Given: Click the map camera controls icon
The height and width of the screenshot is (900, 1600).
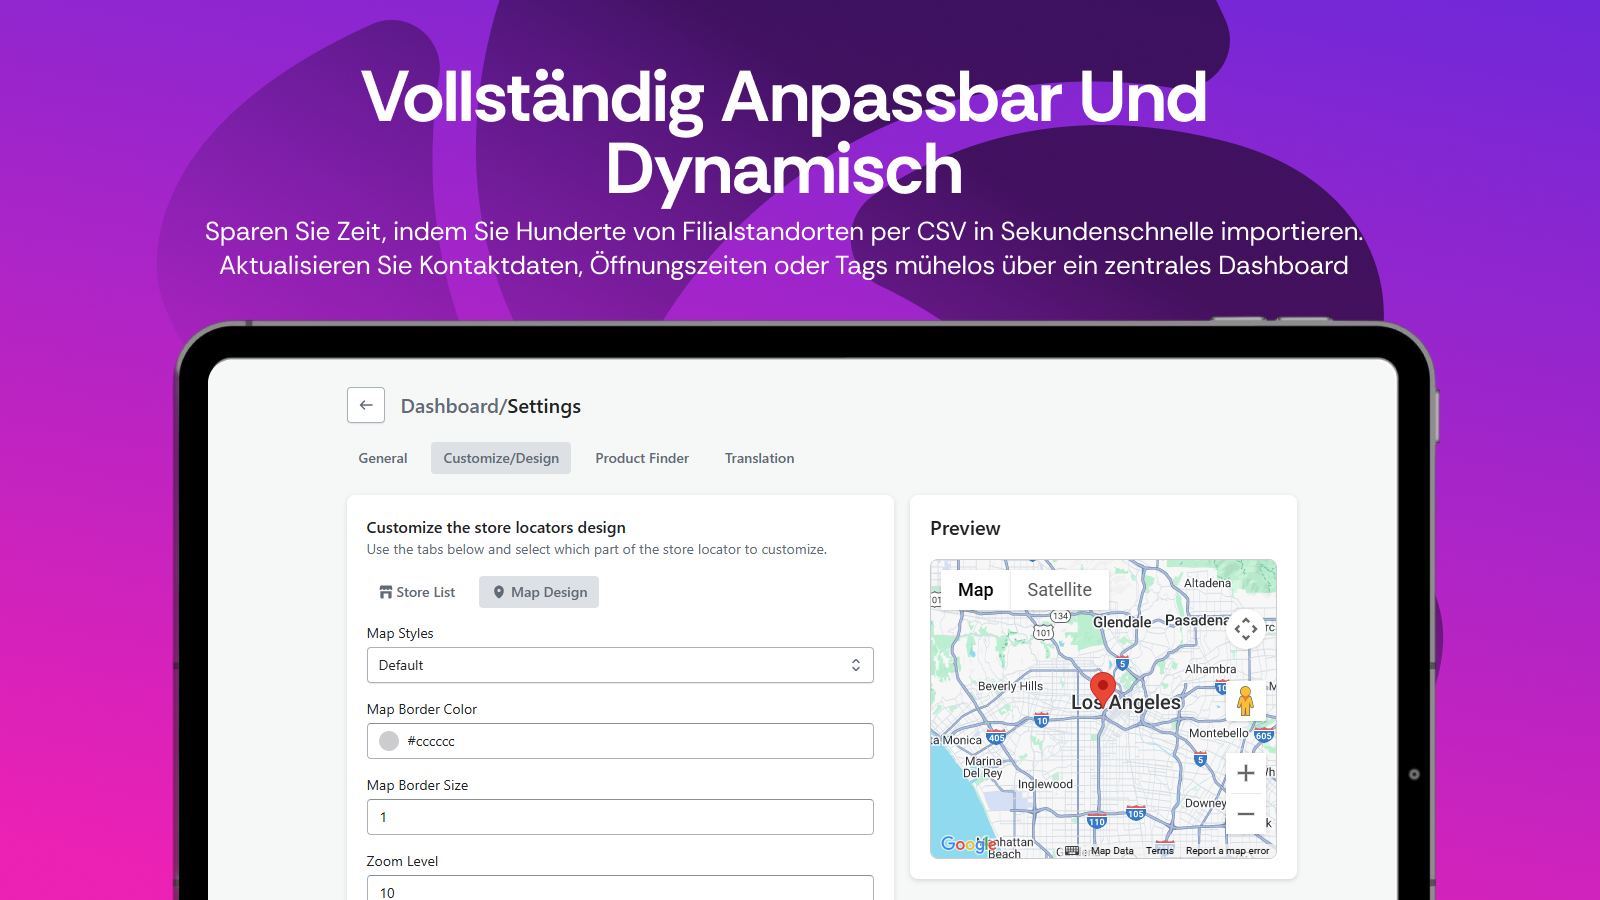Looking at the screenshot, I should click(x=1246, y=629).
